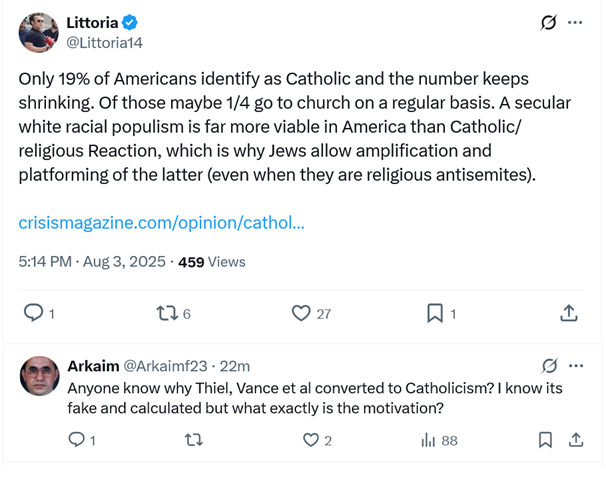Click the Grok icon on Littoria's post

coord(548,23)
